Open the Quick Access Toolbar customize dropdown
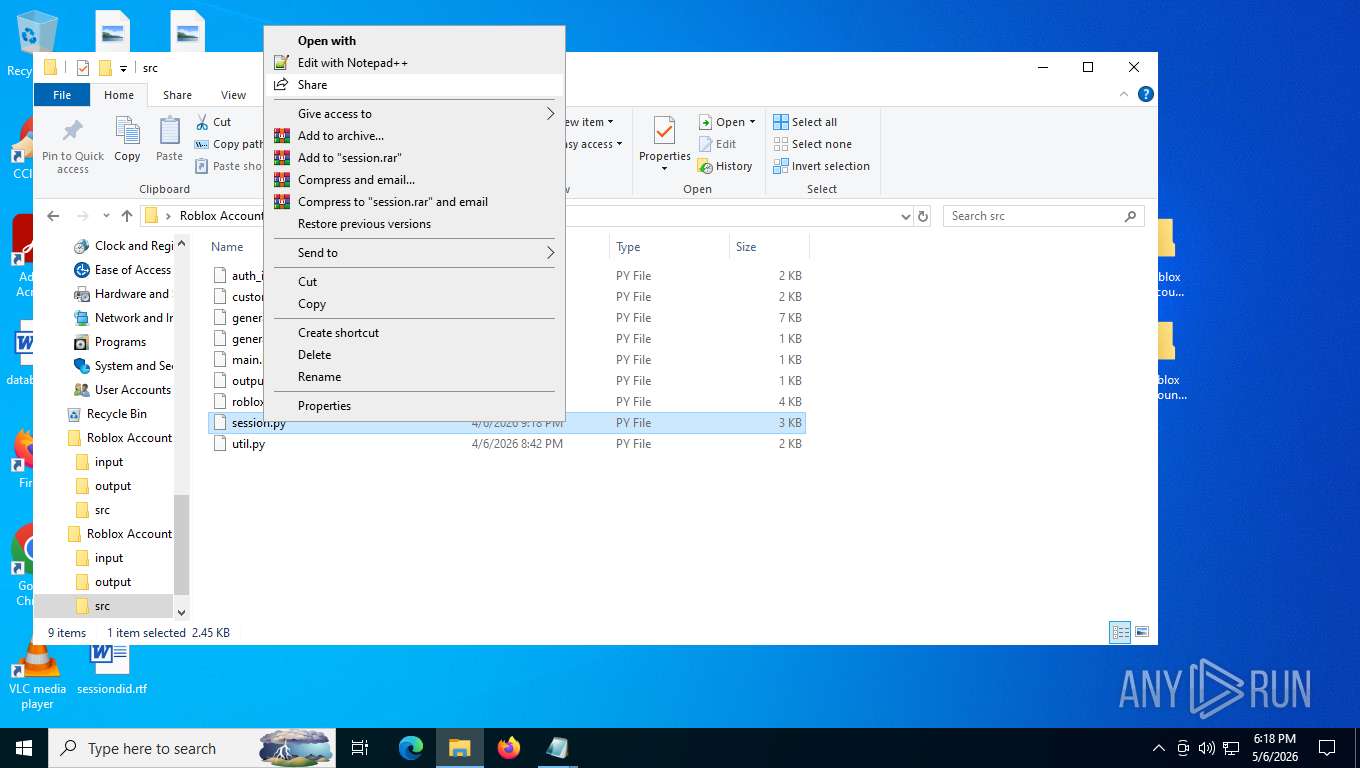The image size is (1360, 768). coord(123,68)
